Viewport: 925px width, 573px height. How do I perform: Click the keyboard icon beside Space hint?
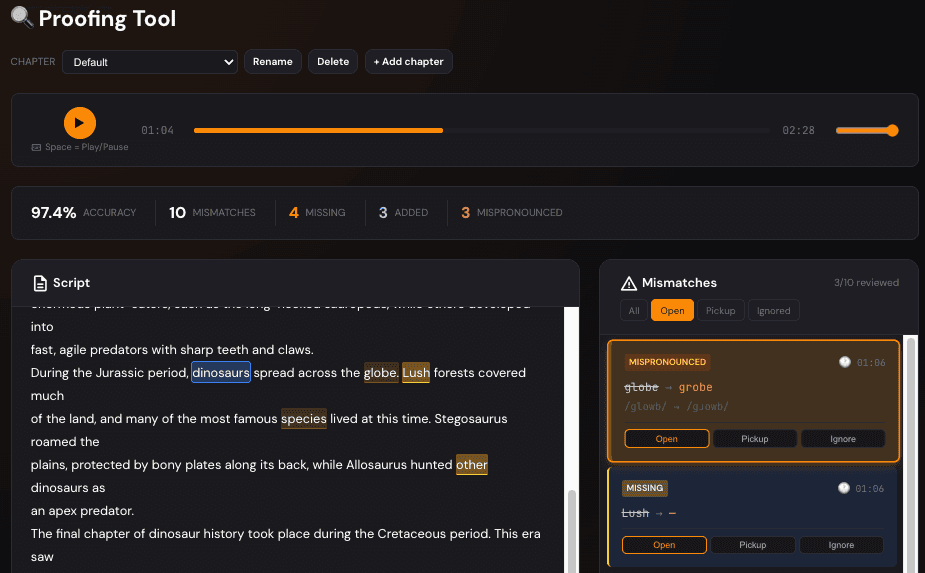(x=37, y=147)
